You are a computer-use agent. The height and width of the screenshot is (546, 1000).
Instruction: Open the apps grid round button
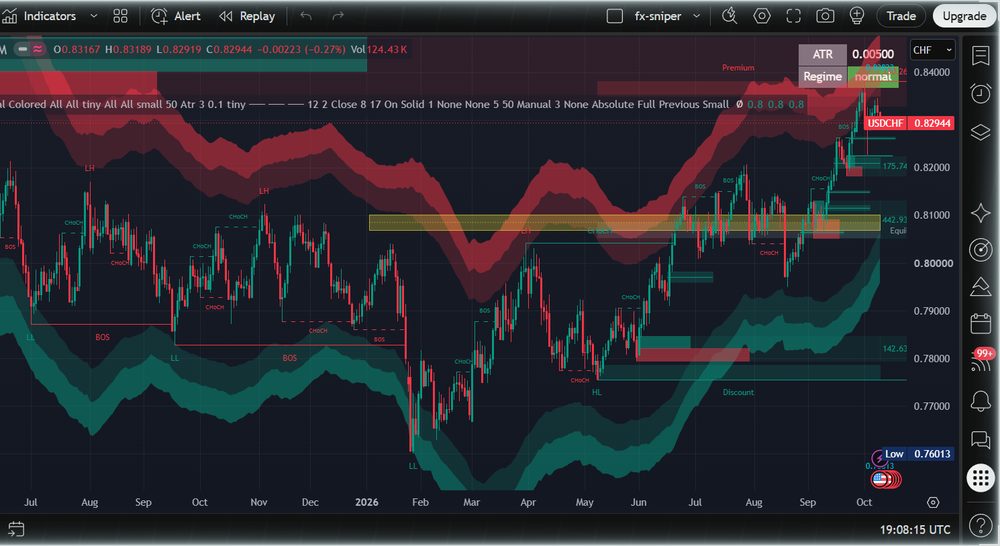(980, 477)
